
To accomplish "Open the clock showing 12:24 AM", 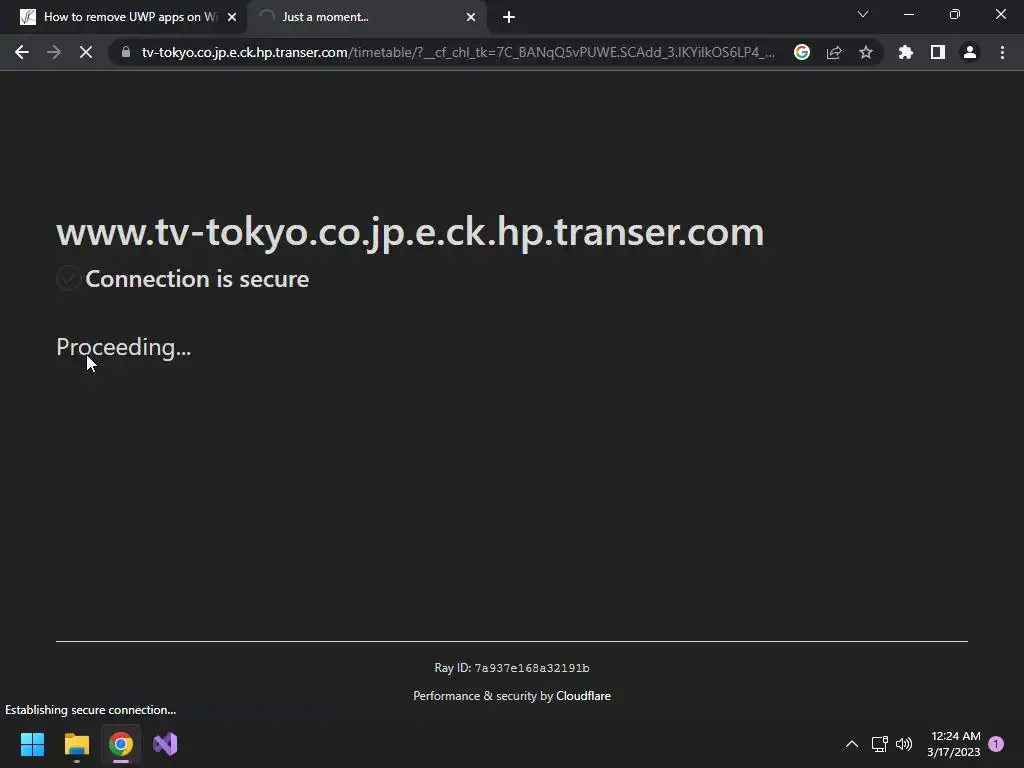I will pos(953,744).
